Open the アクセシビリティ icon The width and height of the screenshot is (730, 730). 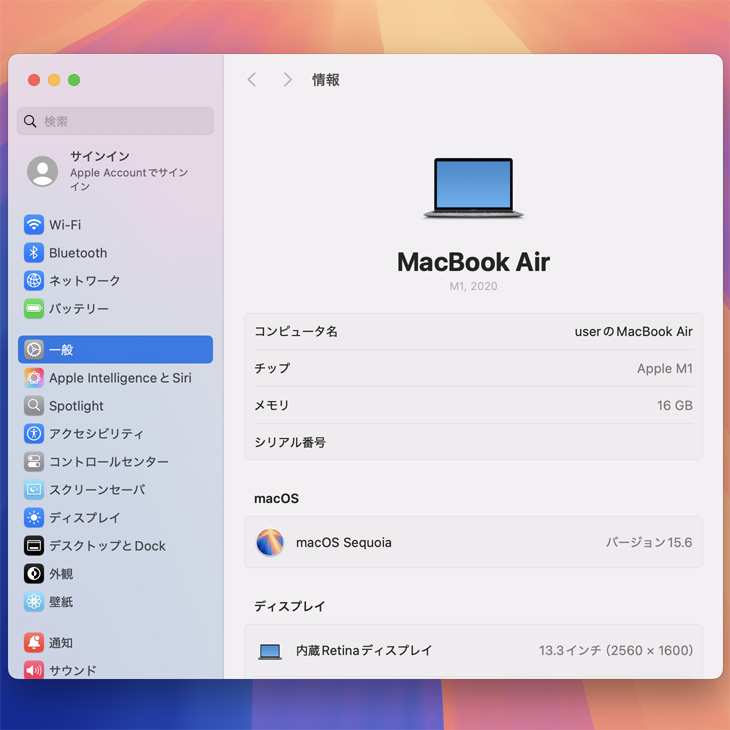[x=34, y=434]
